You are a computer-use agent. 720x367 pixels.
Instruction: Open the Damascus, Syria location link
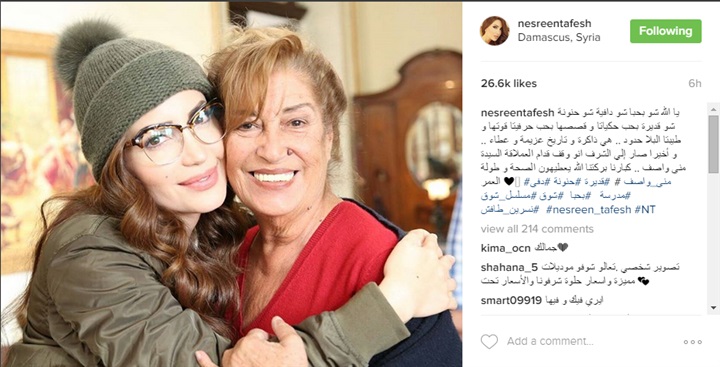click(x=559, y=38)
